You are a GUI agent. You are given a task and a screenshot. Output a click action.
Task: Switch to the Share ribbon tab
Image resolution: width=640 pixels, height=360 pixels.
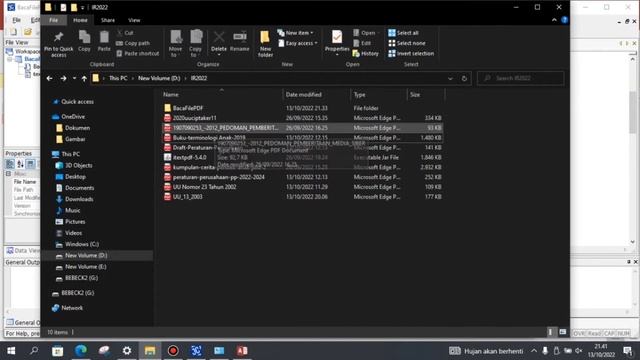click(x=108, y=20)
